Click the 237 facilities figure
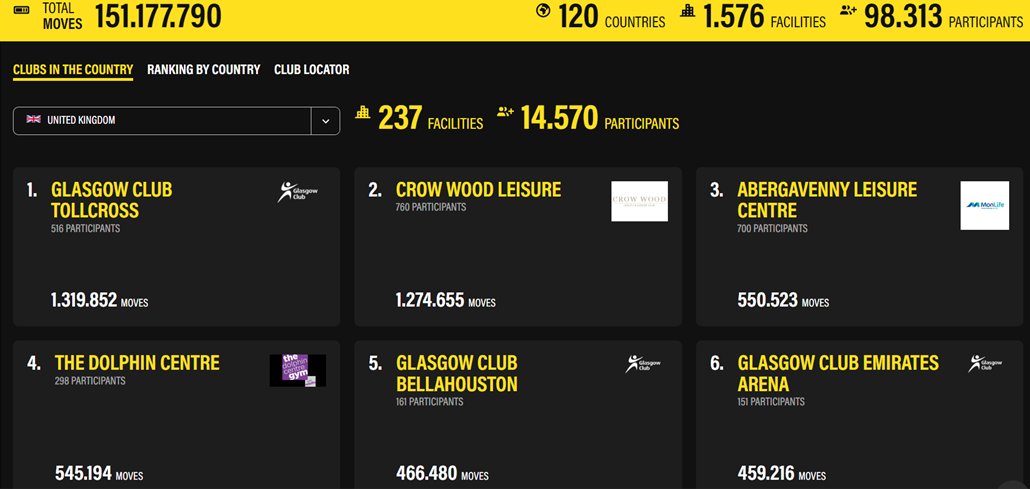 (x=400, y=118)
